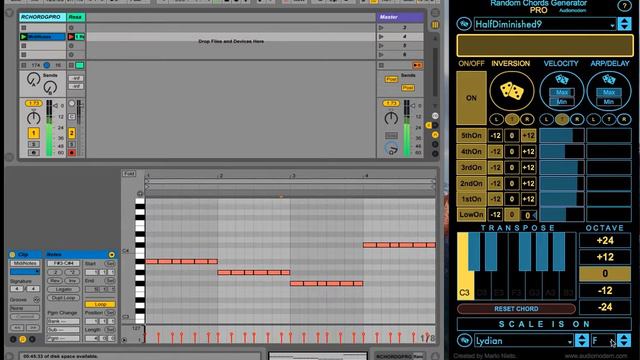
Task: Toggle the 4thOn voice
Action: click(471, 151)
